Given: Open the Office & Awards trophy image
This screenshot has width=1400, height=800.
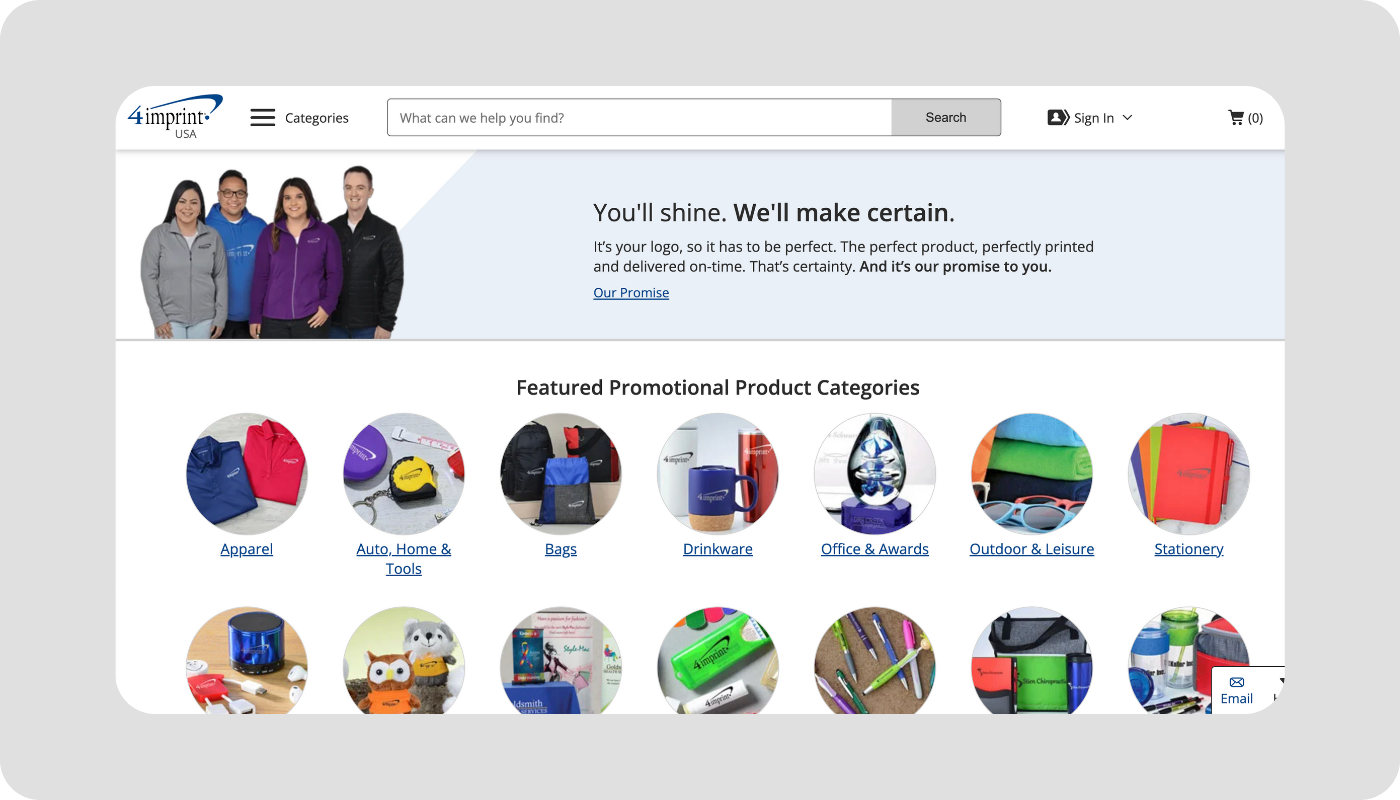Looking at the screenshot, I should tap(875, 474).
